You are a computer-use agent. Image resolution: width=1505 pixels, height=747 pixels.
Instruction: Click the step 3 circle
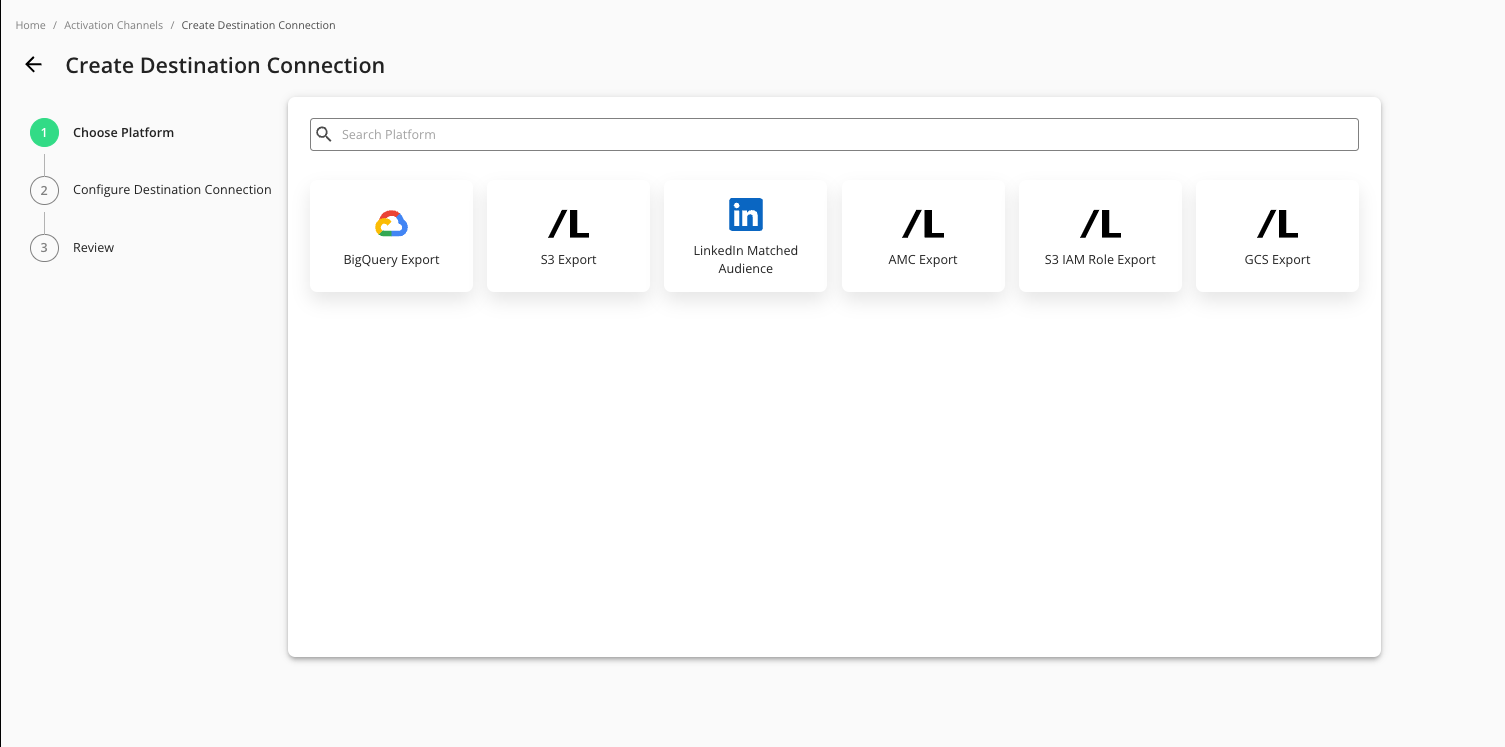44,248
